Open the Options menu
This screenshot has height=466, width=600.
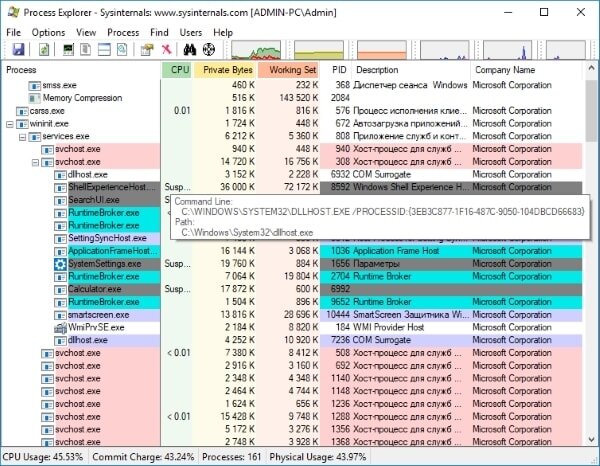(48, 33)
